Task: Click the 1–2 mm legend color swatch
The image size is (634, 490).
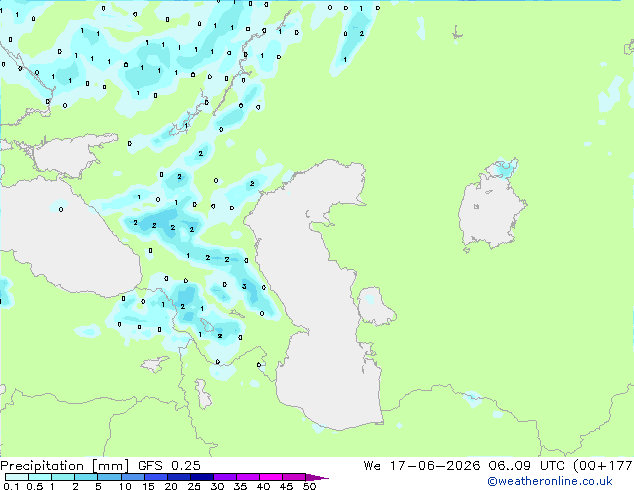Action: tap(63, 477)
